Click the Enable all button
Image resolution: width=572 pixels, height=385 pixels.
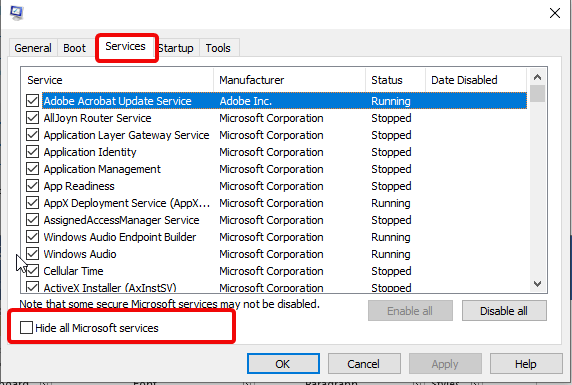[x=410, y=311]
